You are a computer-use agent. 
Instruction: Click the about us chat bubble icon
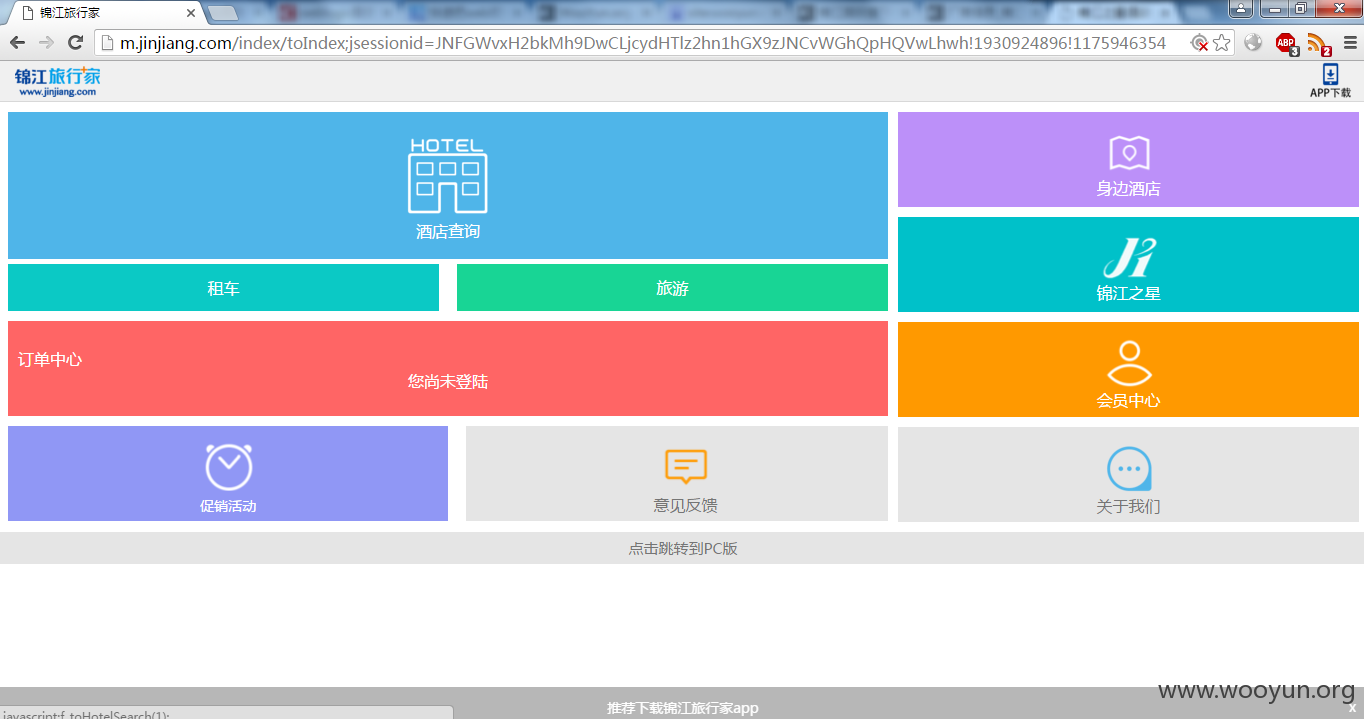click(1129, 468)
